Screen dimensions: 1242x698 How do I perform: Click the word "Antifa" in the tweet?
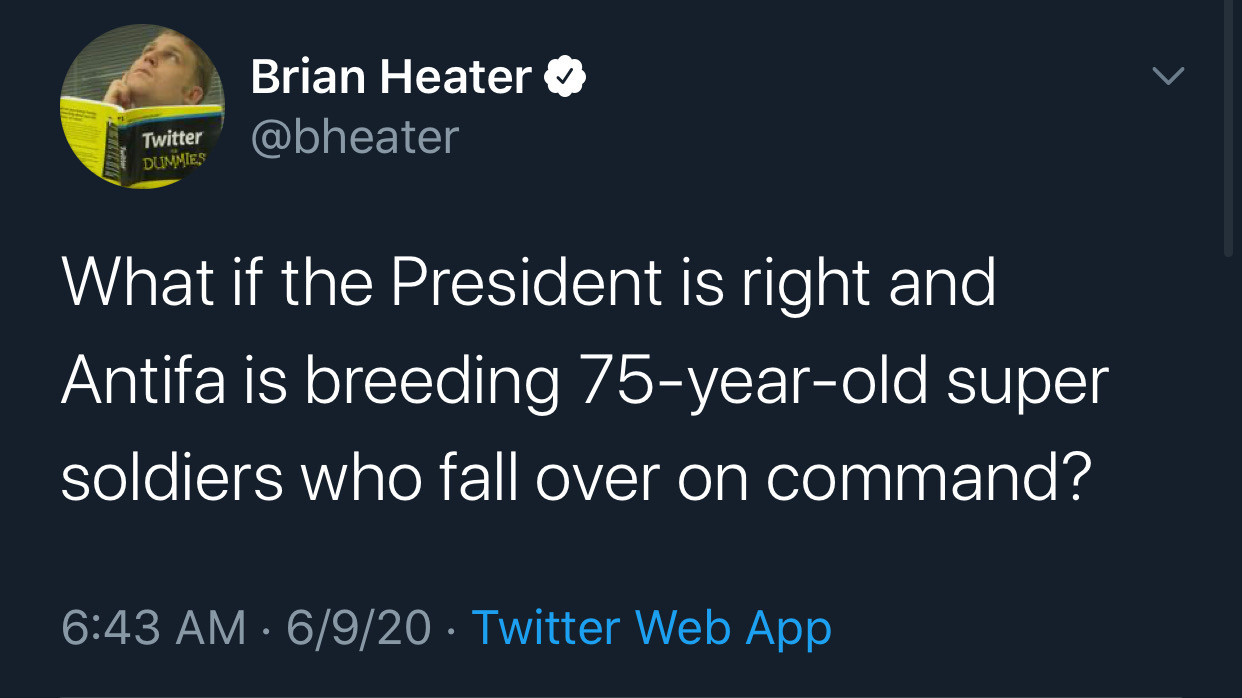(x=143, y=382)
